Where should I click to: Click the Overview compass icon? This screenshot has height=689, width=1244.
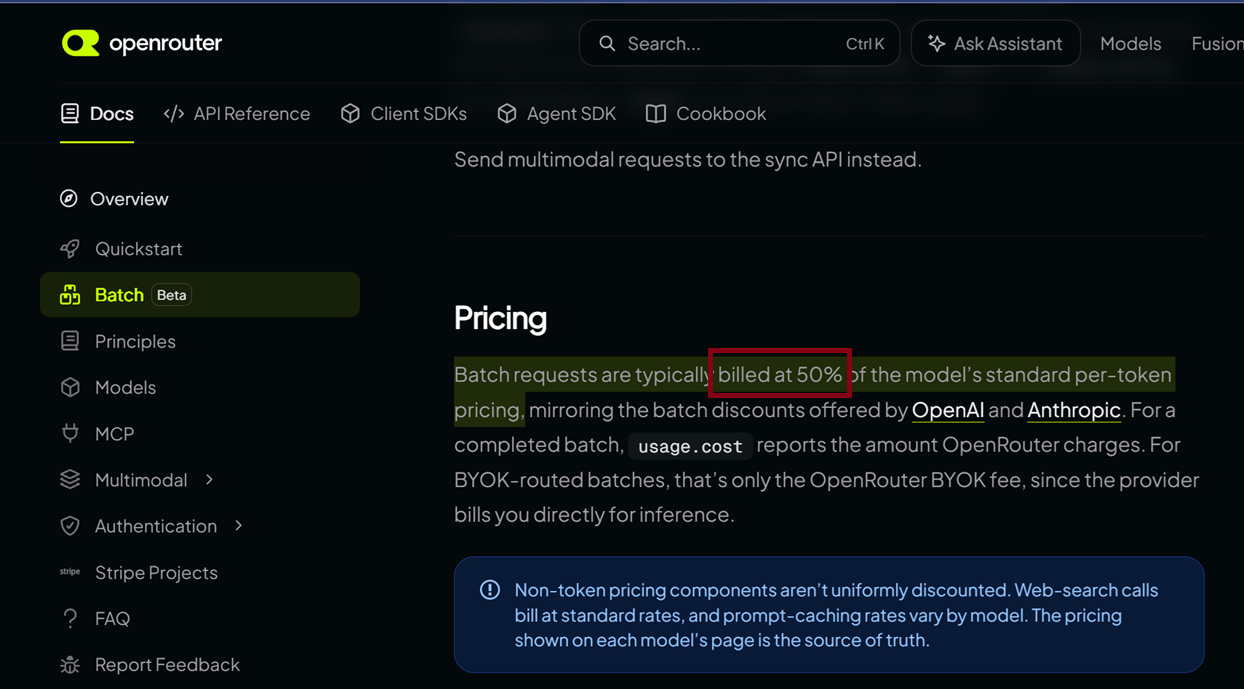coord(69,199)
